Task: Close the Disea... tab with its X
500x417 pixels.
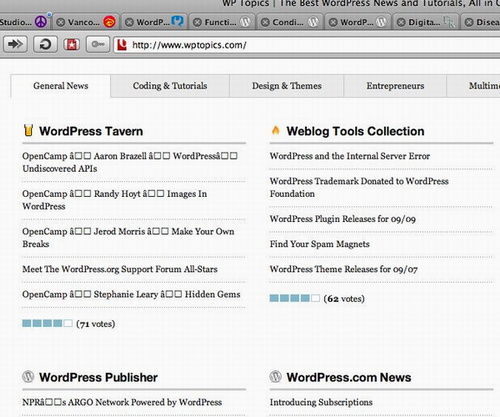Action: click(469, 22)
